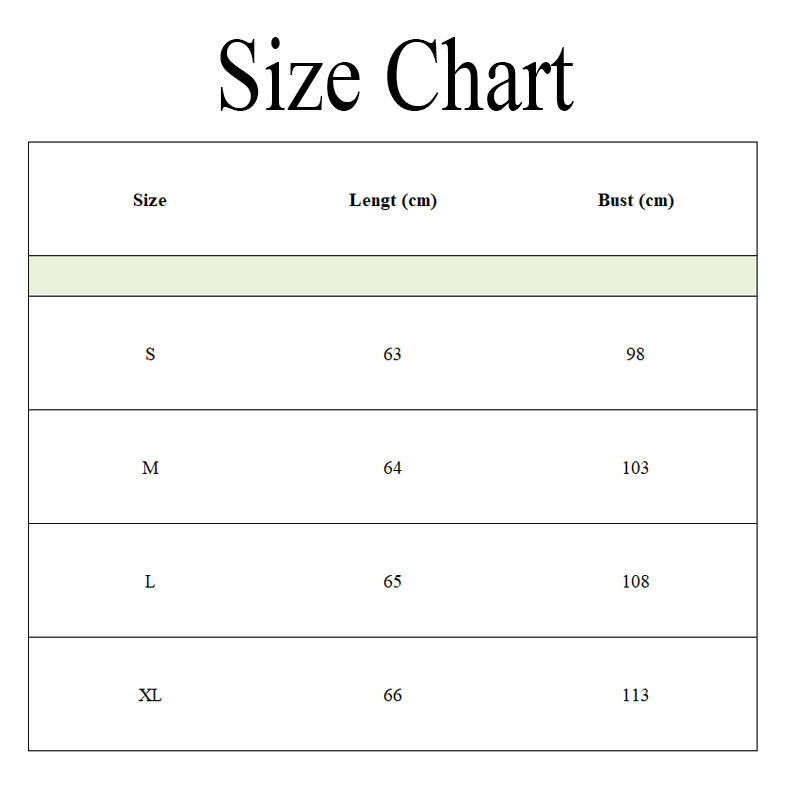Image resolution: width=800 pixels, height=800 pixels.
Task: Select the S size cell
Action: [150, 354]
